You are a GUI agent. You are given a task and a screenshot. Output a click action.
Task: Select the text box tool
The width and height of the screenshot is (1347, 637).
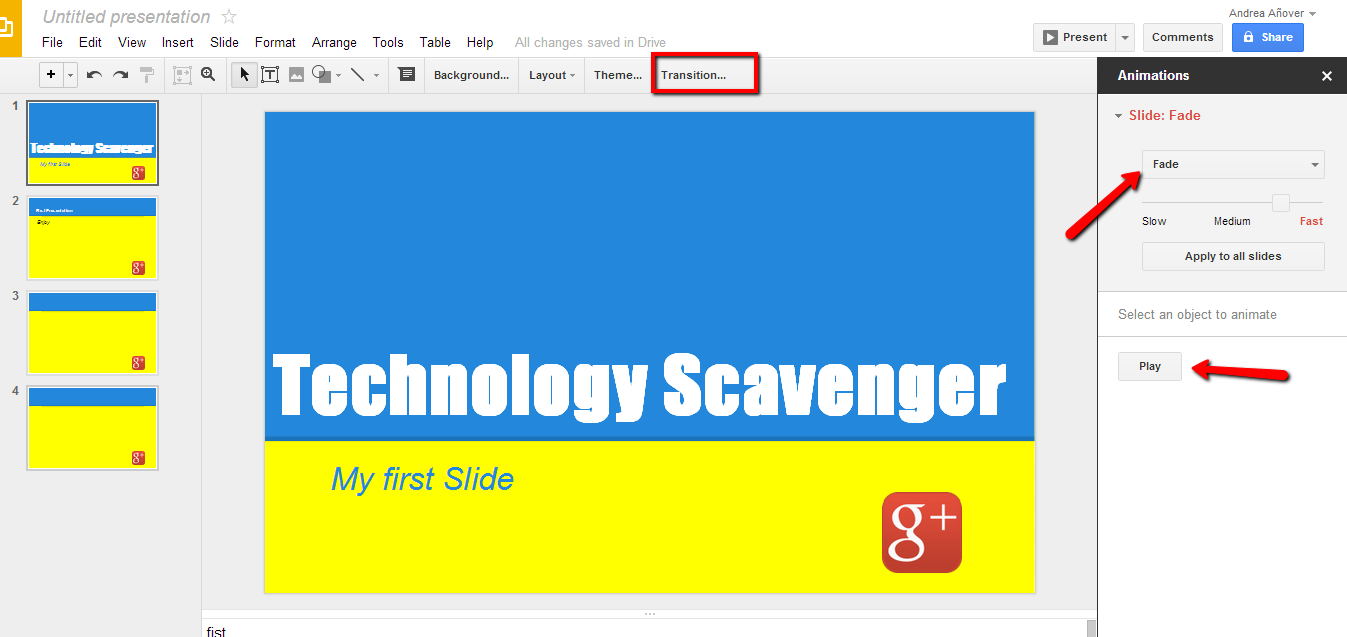[x=270, y=74]
